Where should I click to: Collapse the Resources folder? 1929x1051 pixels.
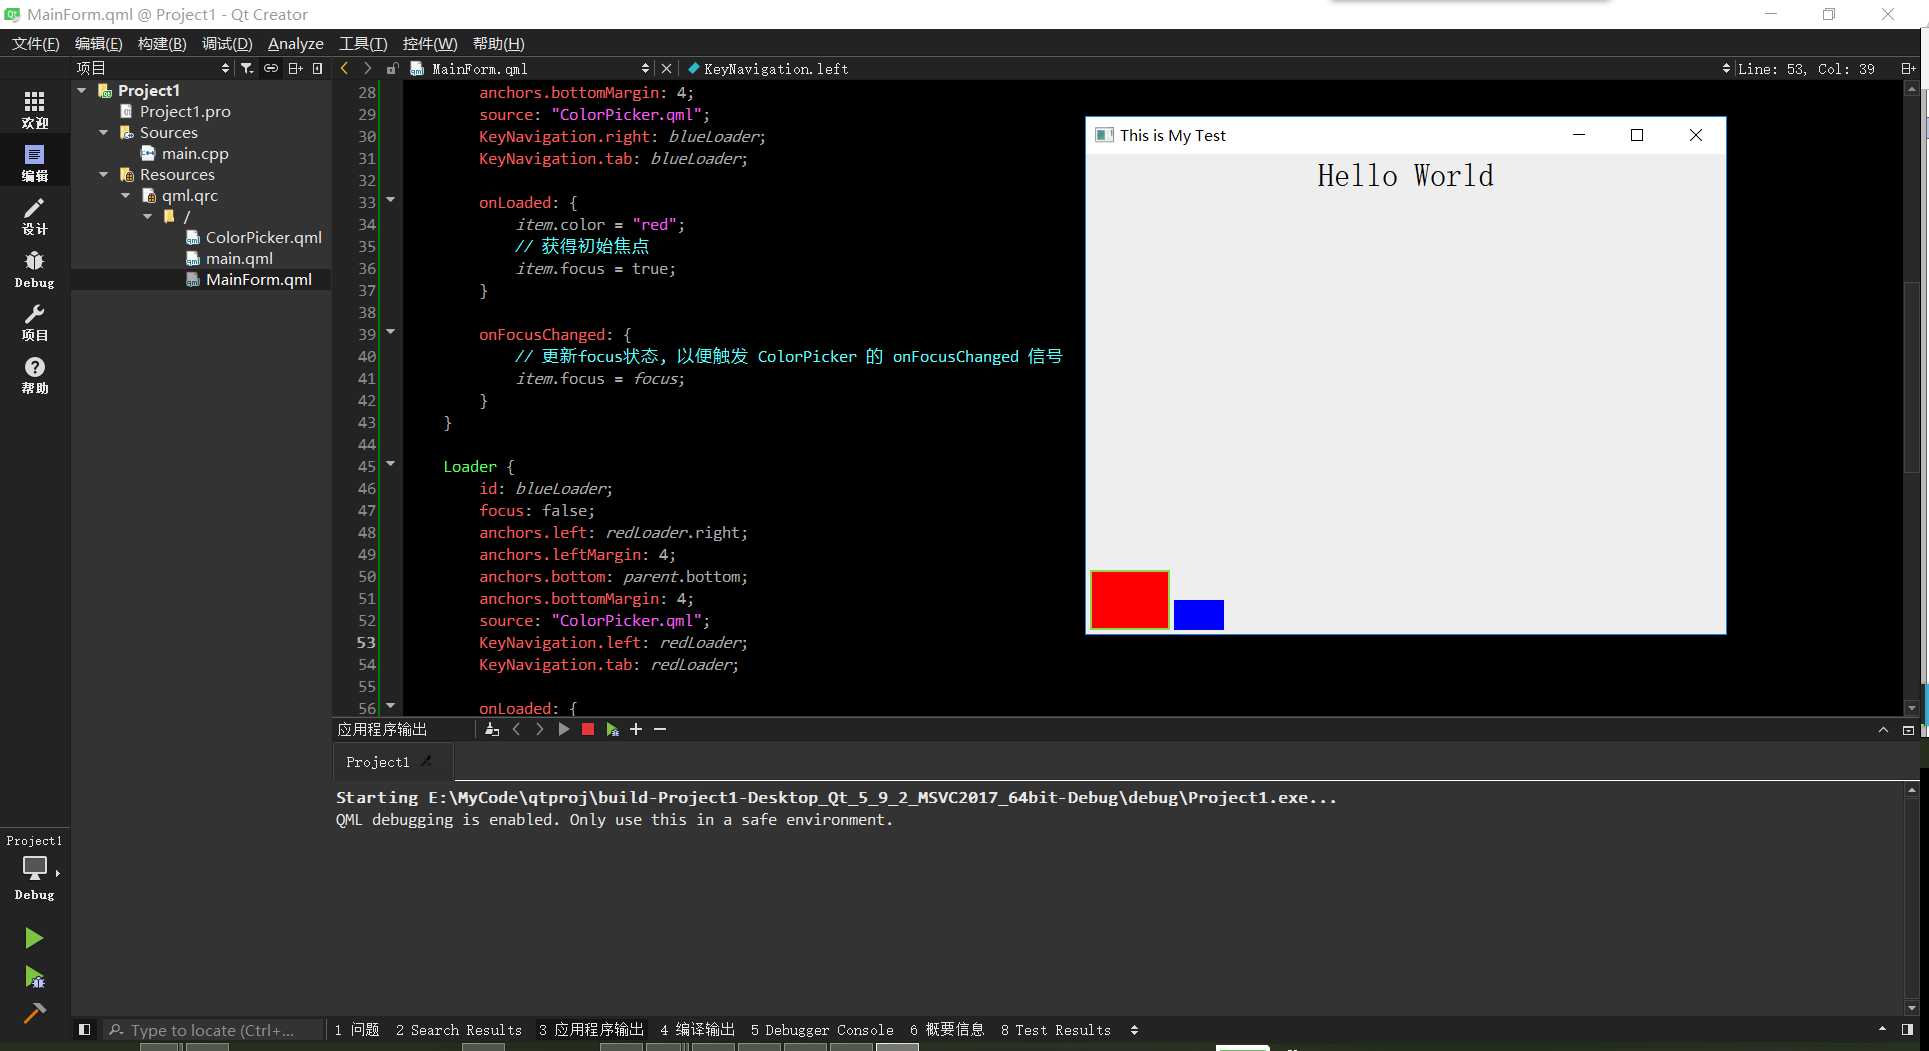104,174
